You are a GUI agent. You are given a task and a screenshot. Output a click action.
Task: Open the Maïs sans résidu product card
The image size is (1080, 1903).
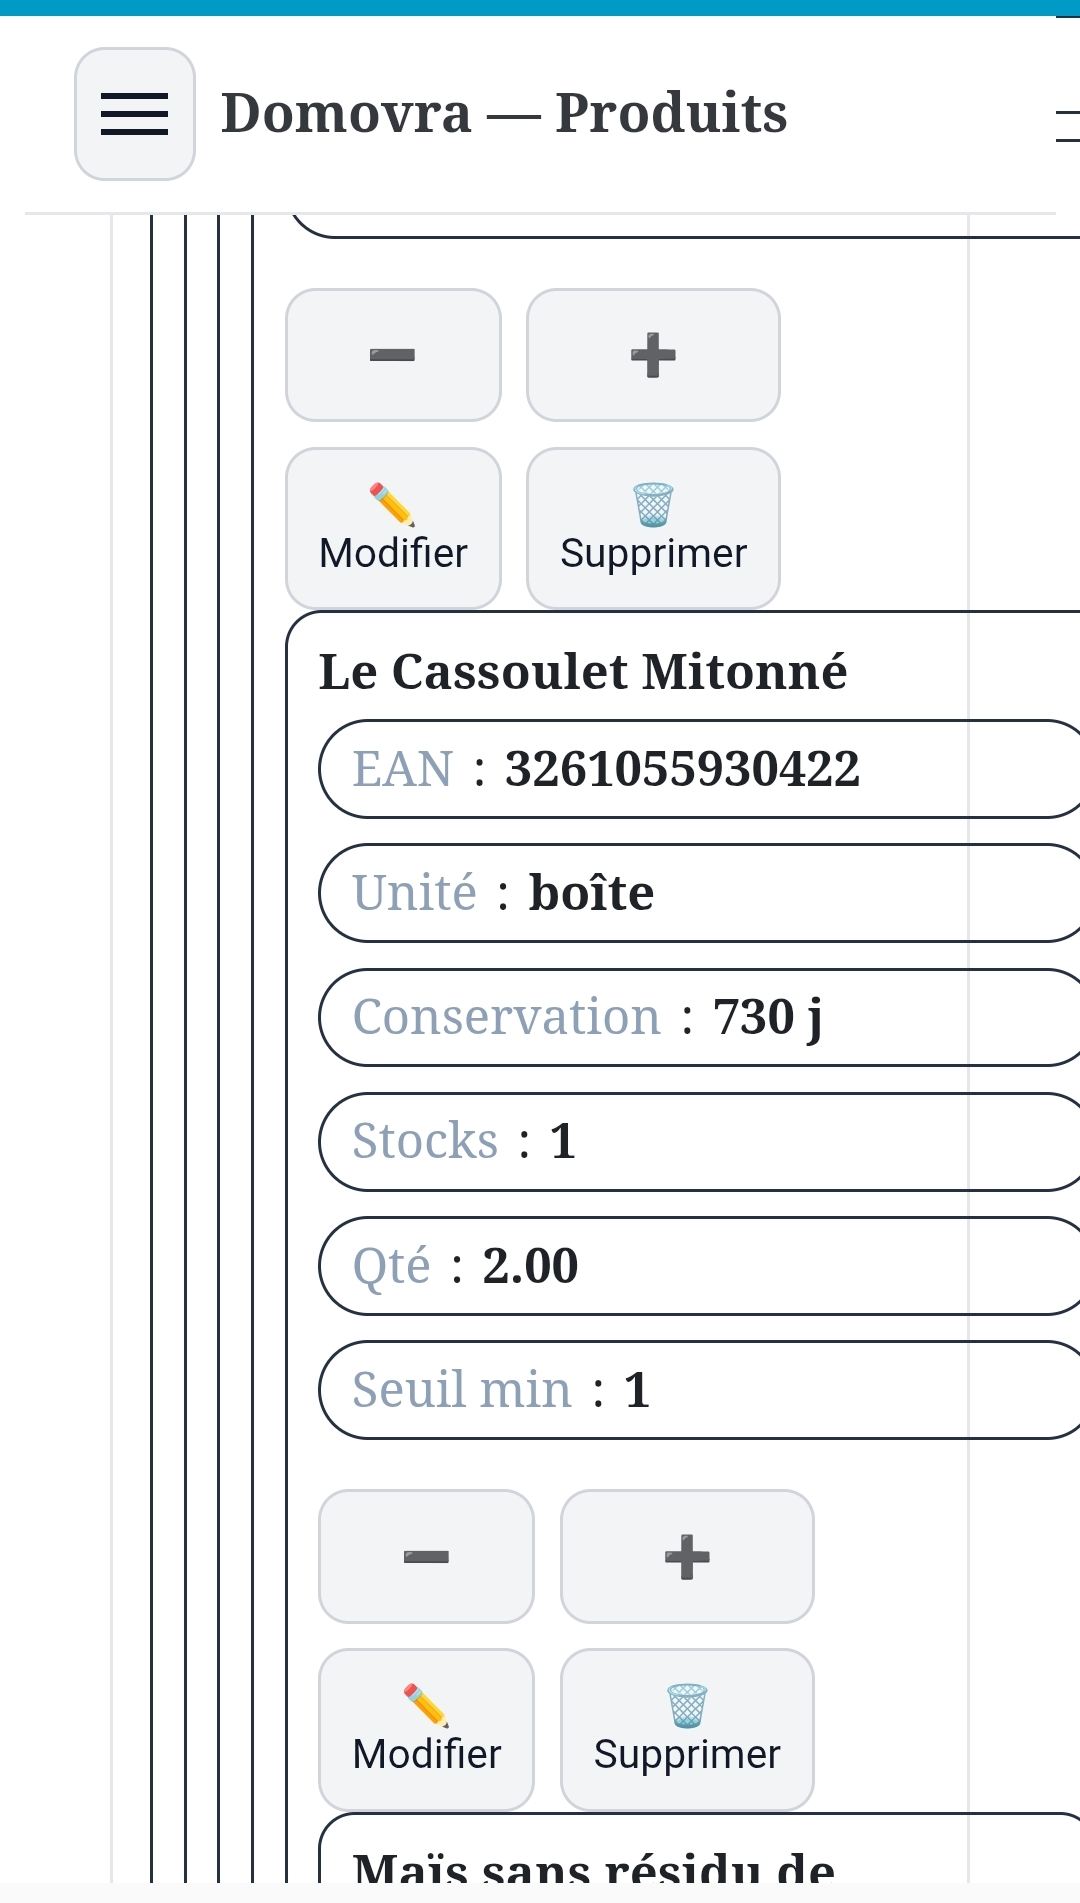click(594, 1866)
